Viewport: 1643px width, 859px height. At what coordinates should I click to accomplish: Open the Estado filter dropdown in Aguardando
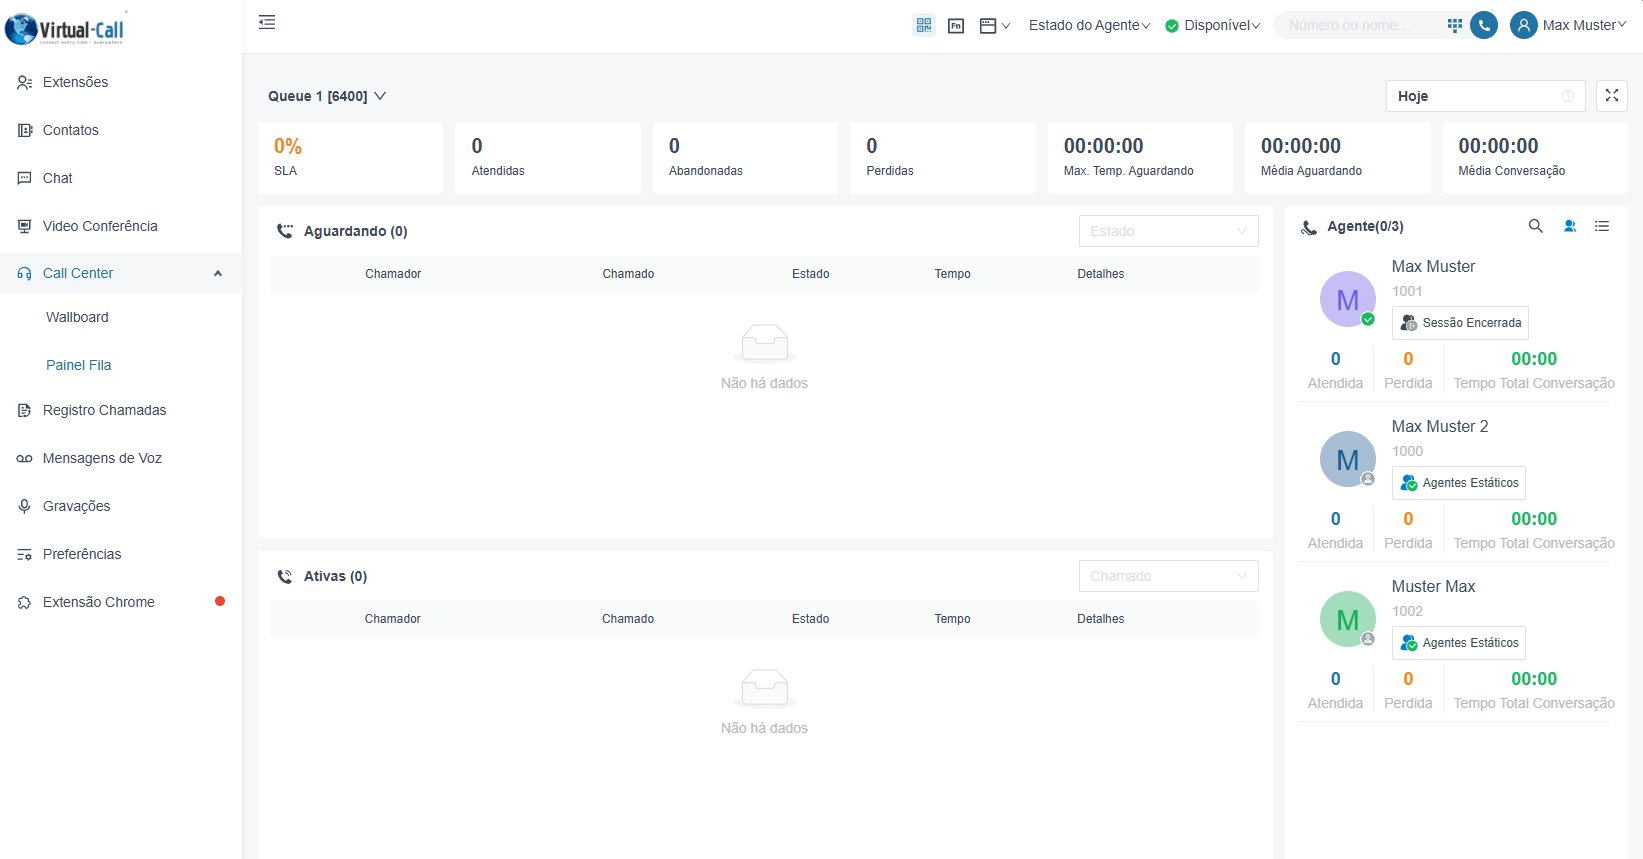pos(1168,231)
